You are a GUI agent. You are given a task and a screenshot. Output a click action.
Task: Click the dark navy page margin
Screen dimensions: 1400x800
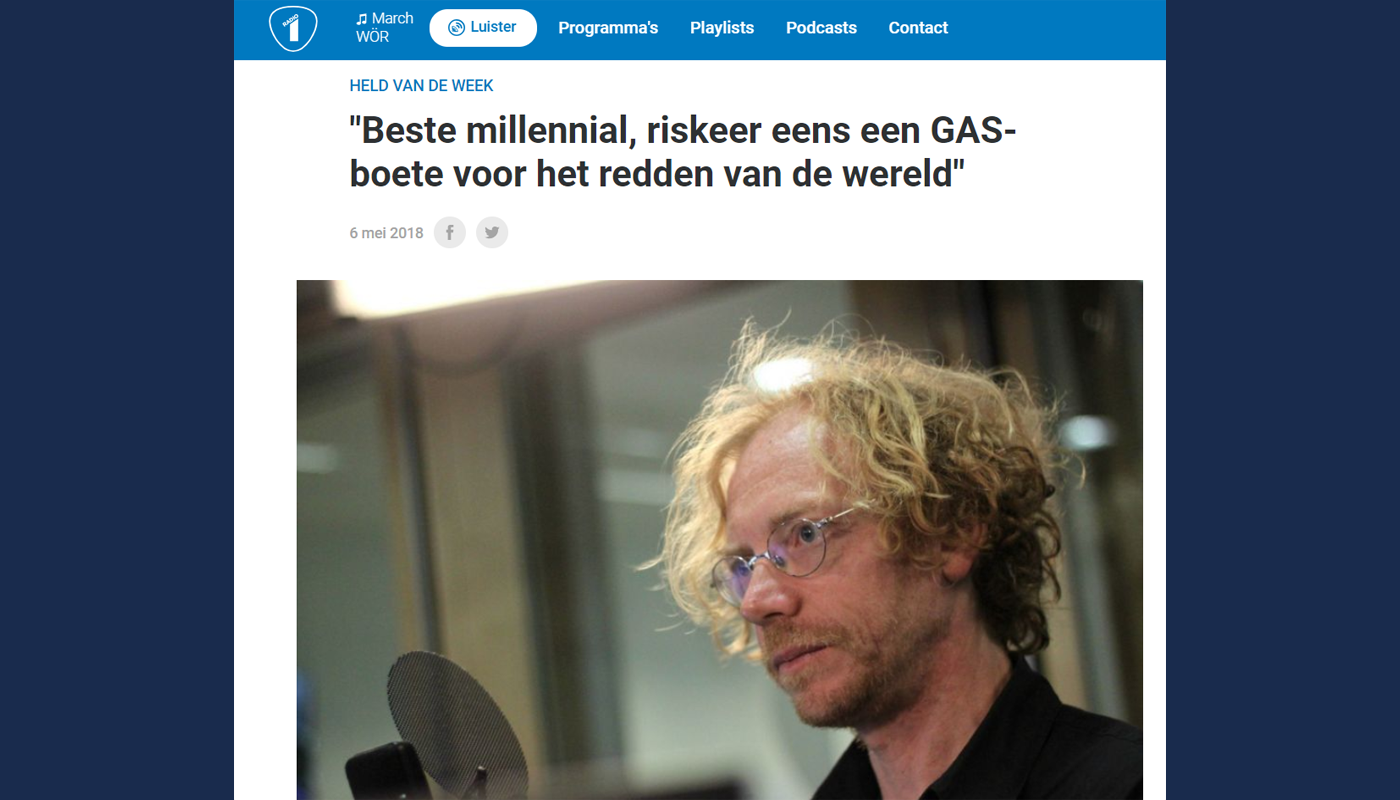[115, 400]
